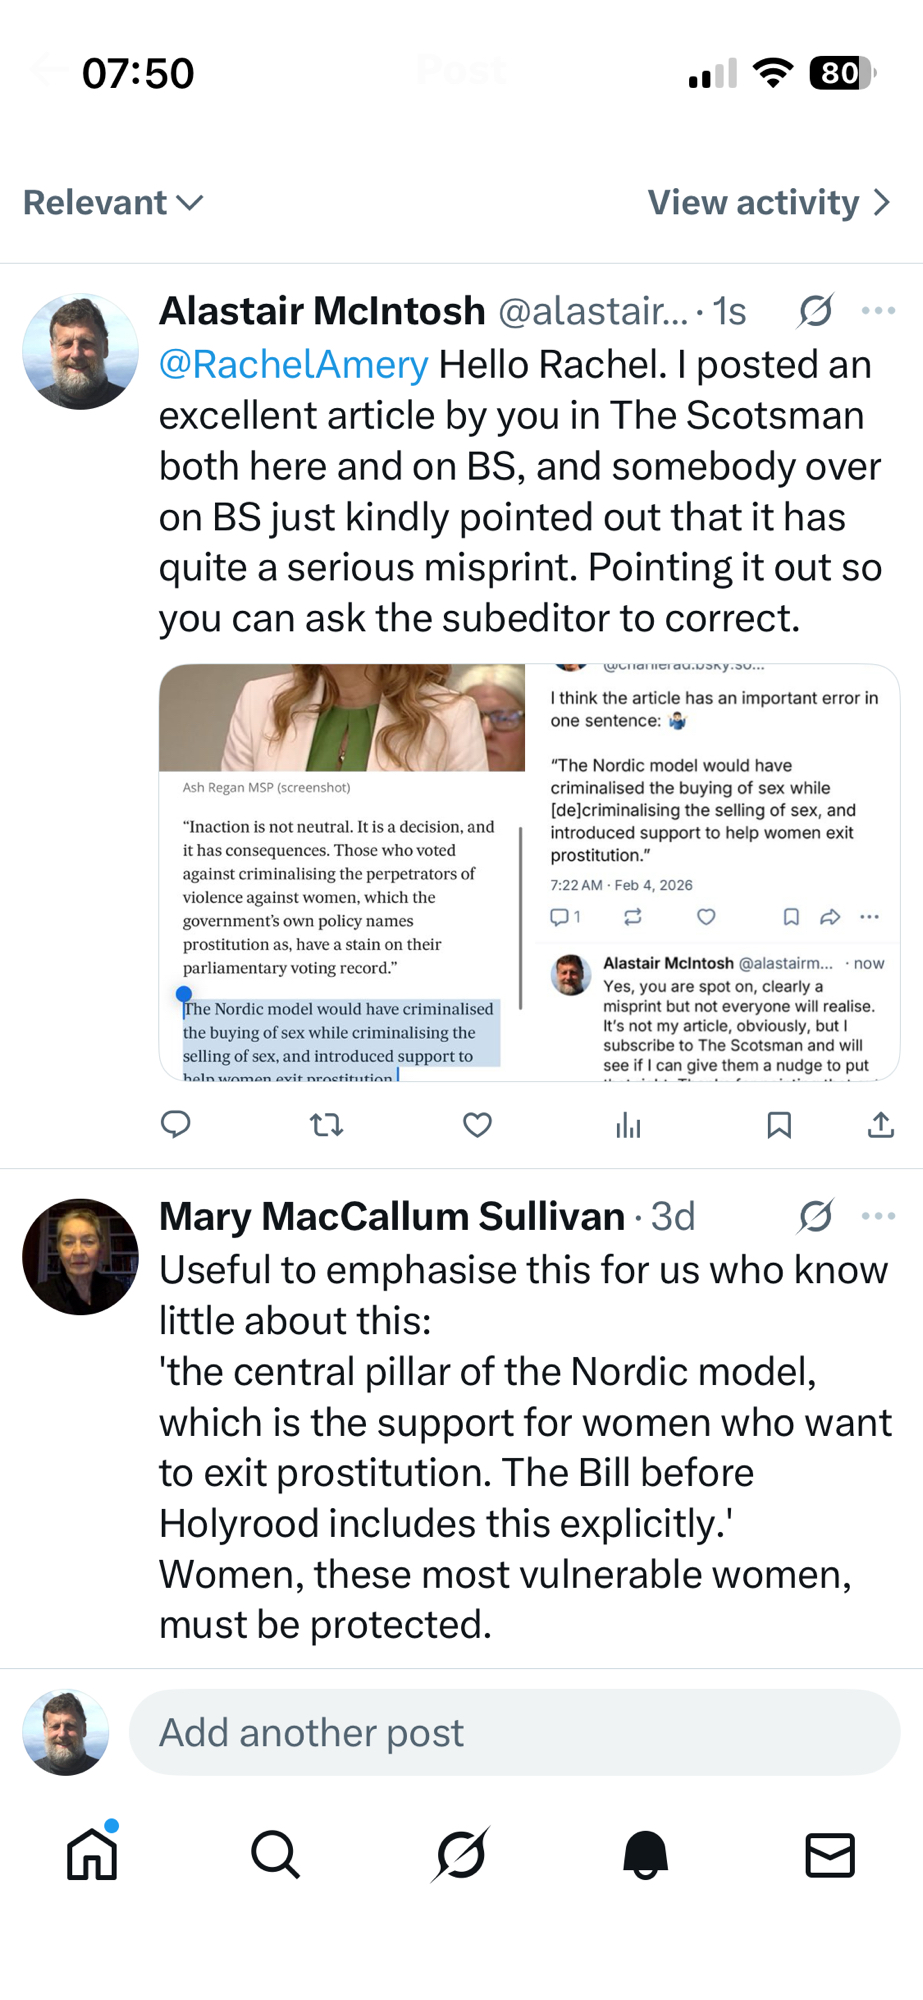The width and height of the screenshot is (923, 2000).
Task: Repost Alastair McIntosh's post
Action: click(327, 1125)
